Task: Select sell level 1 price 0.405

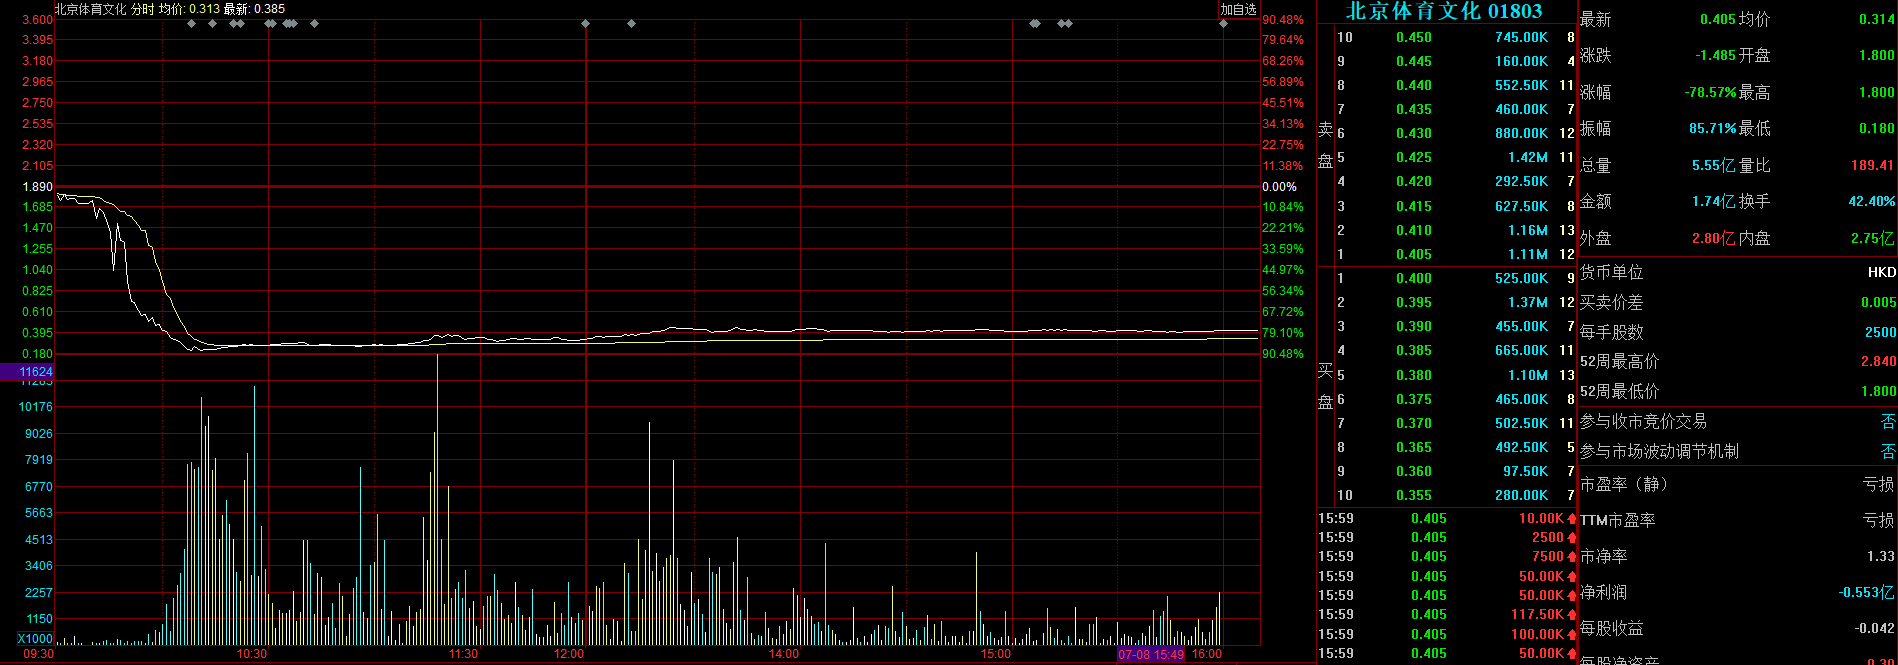Action: [x=1413, y=255]
